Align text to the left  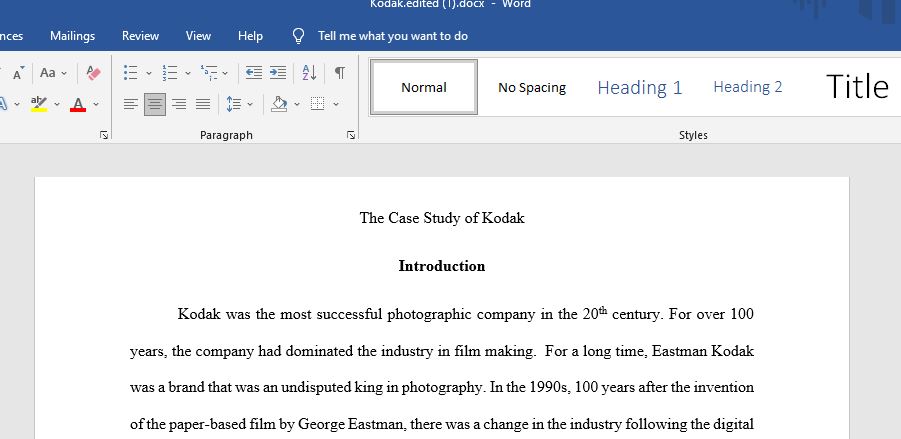pyautogui.click(x=131, y=104)
